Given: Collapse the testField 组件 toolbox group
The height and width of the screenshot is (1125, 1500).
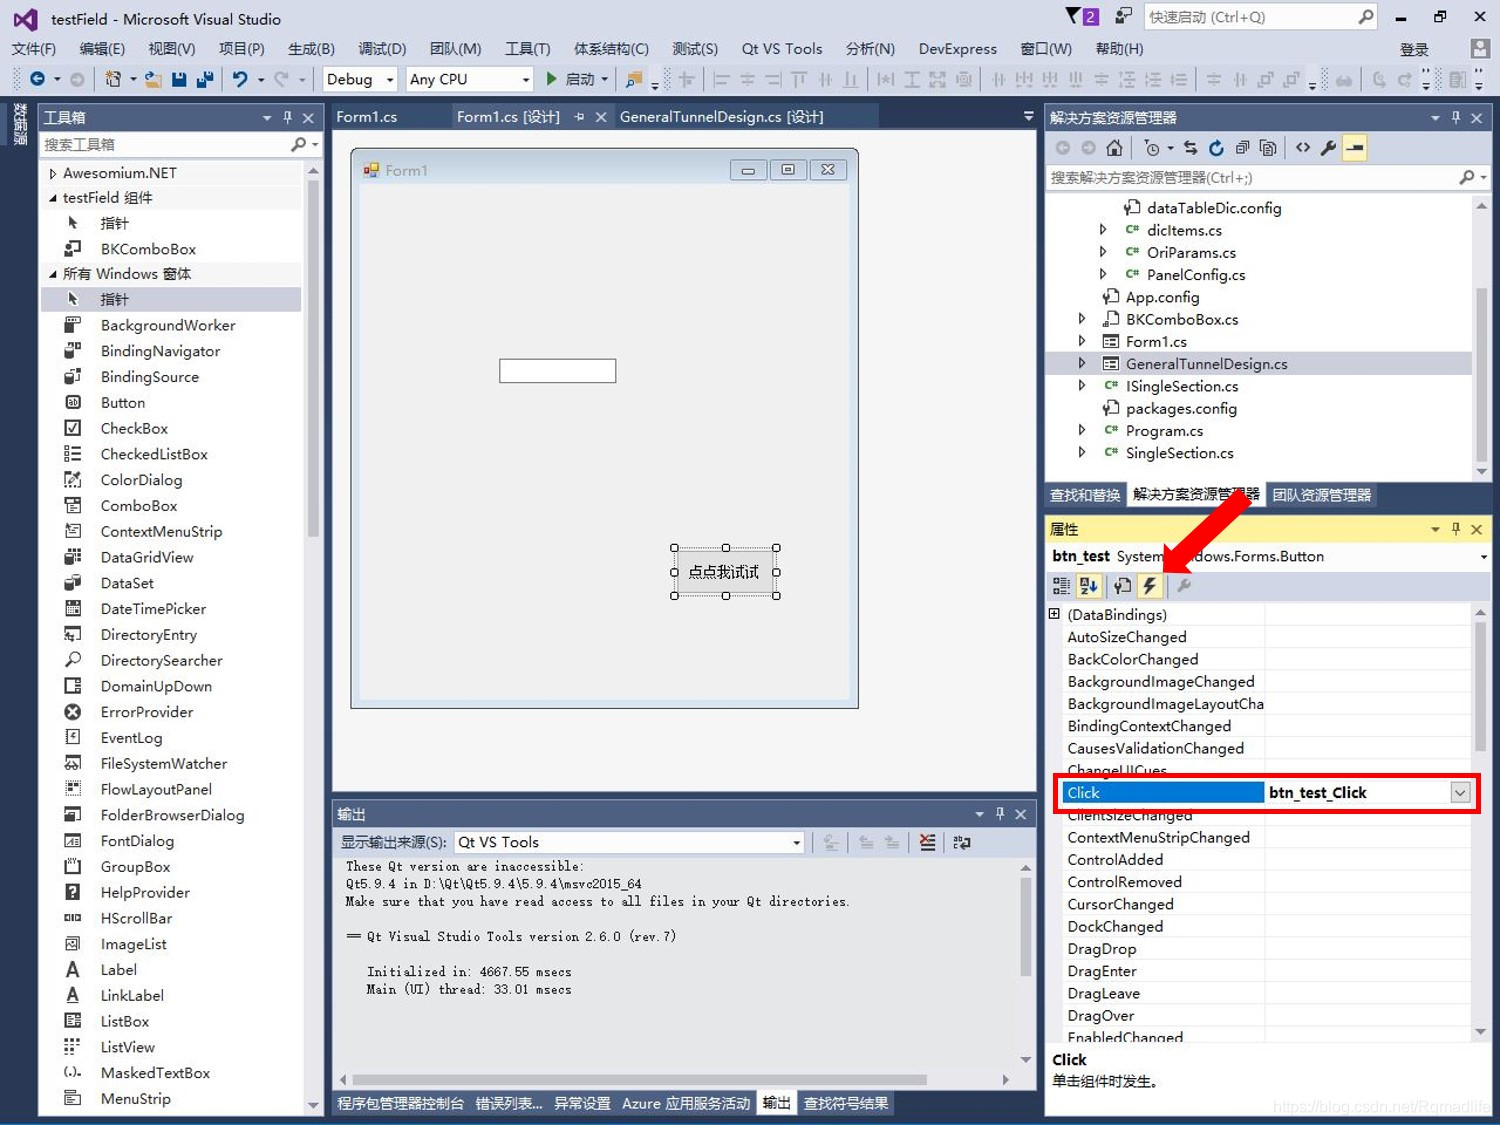Looking at the screenshot, I should pos(53,198).
